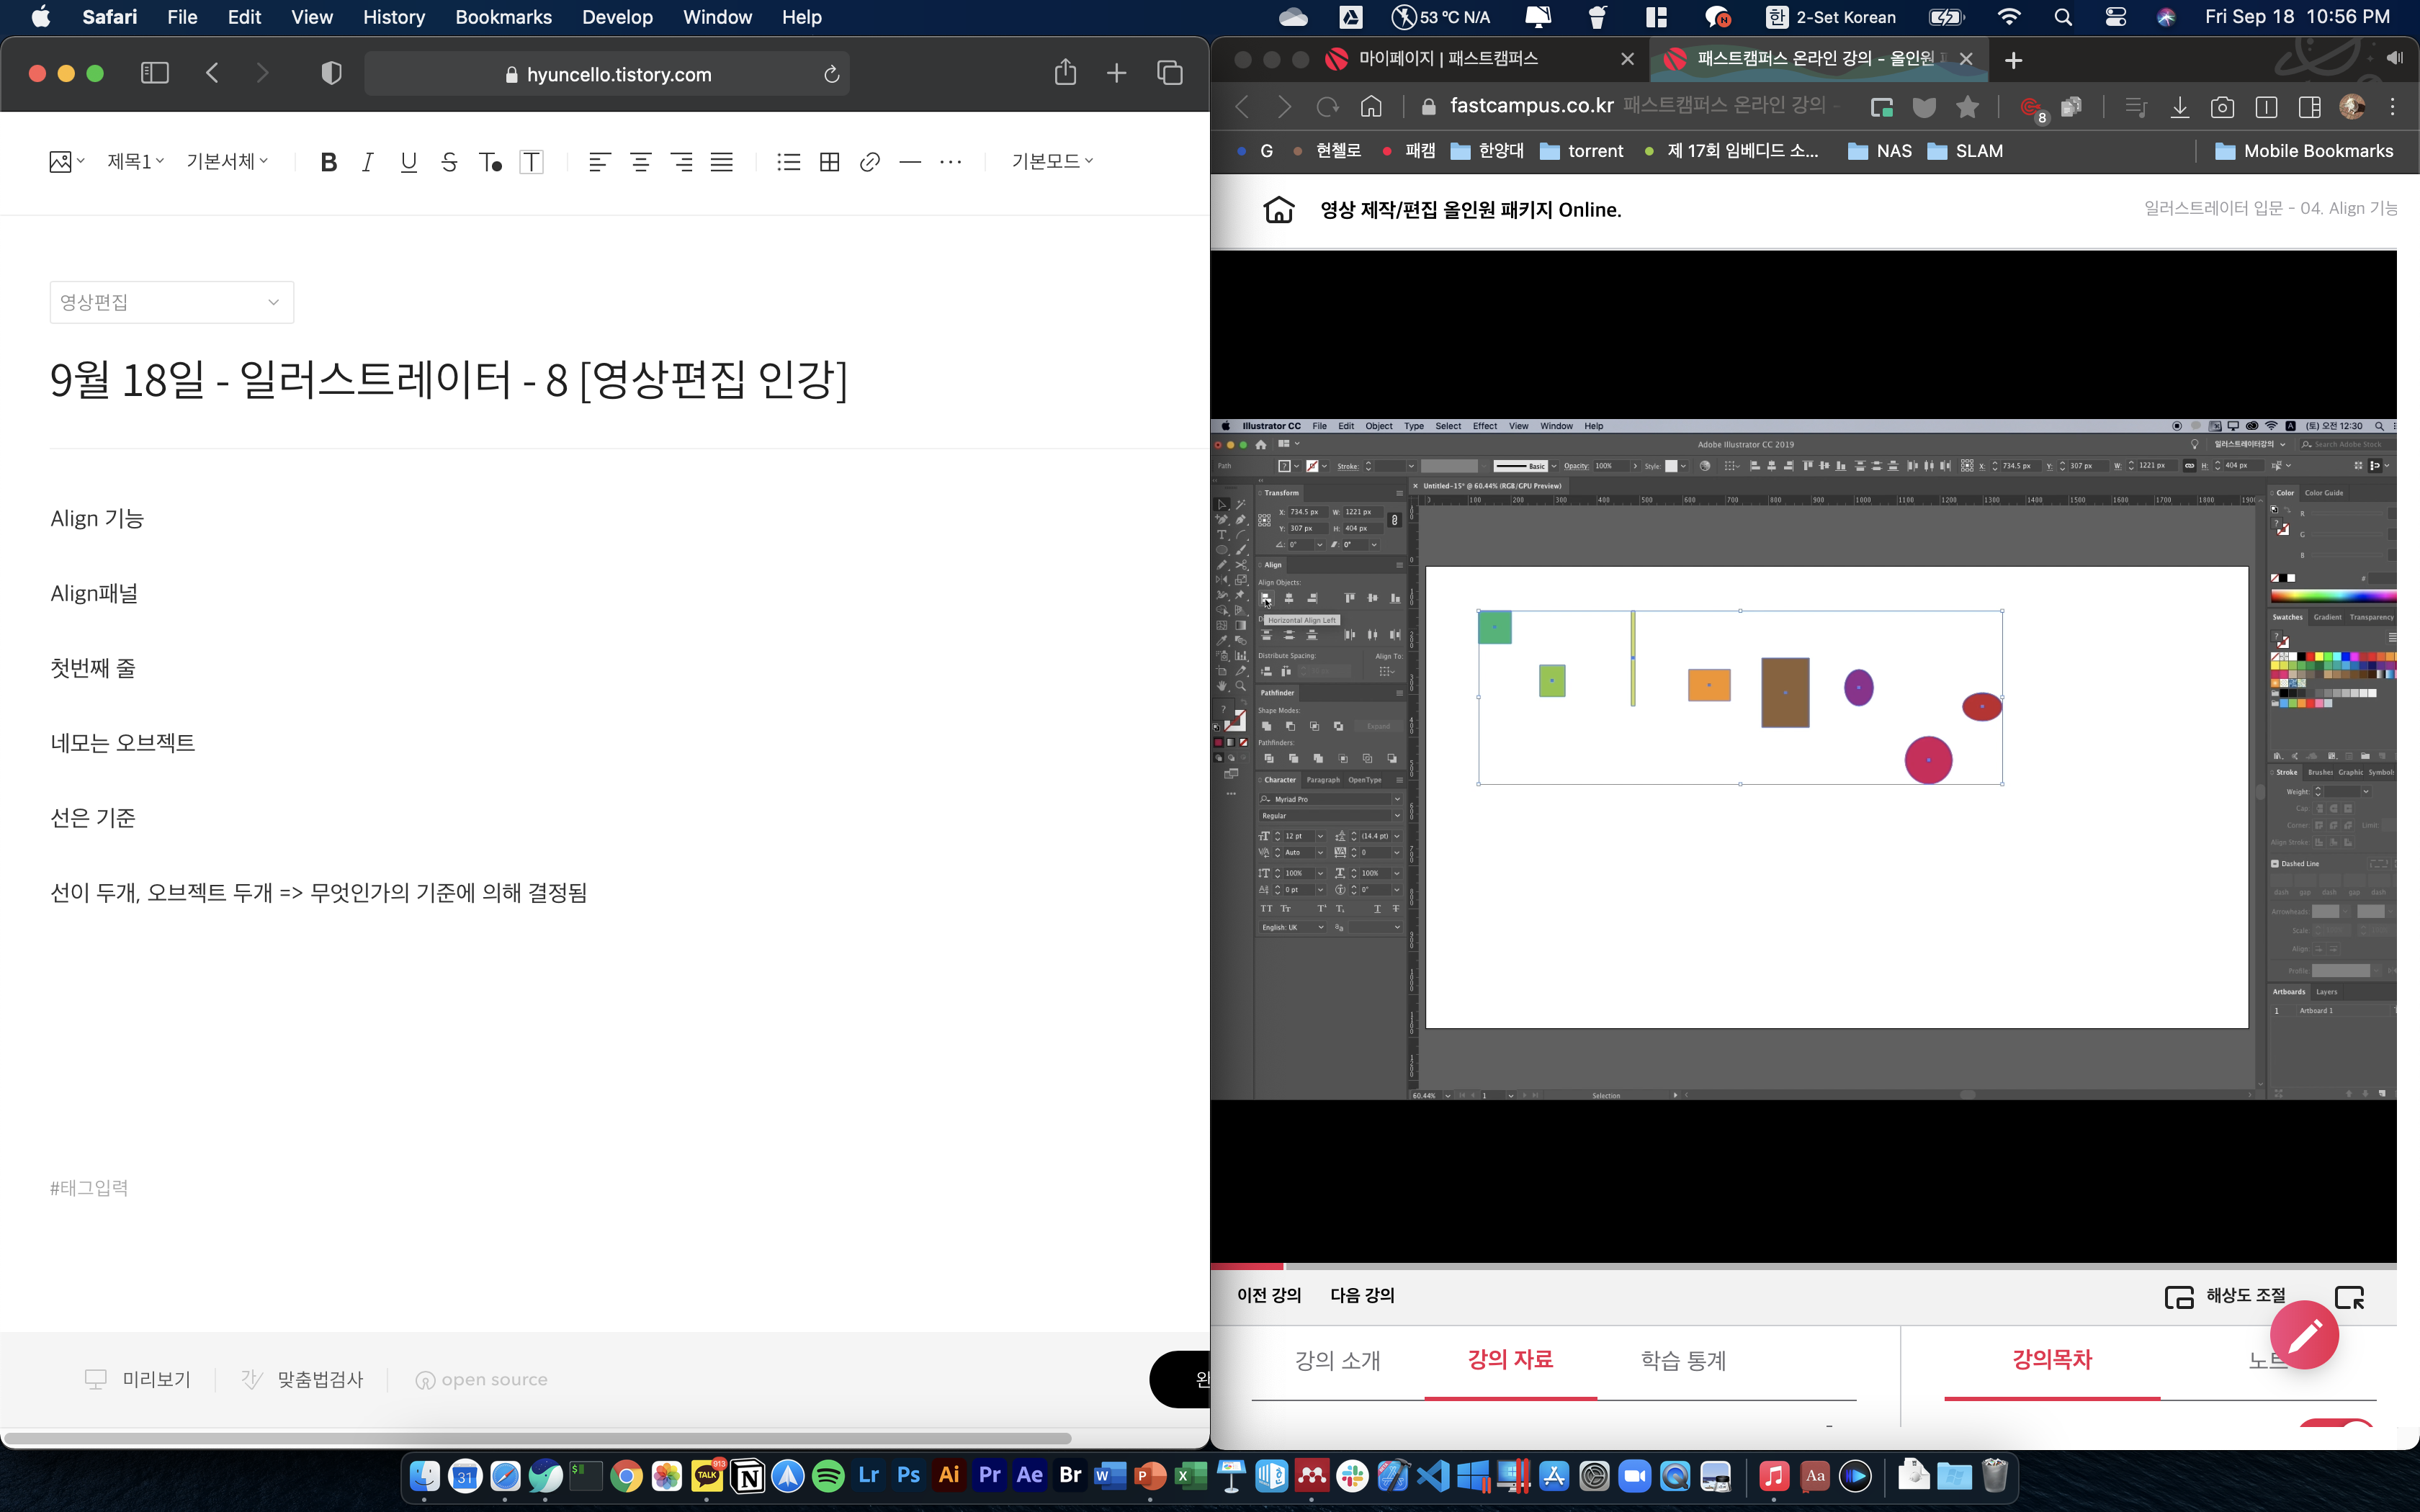Viewport: 2420px width, 1512px height.
Task: Go to 다음 강의 (next lecture)
Action: coord(1361,1295)
